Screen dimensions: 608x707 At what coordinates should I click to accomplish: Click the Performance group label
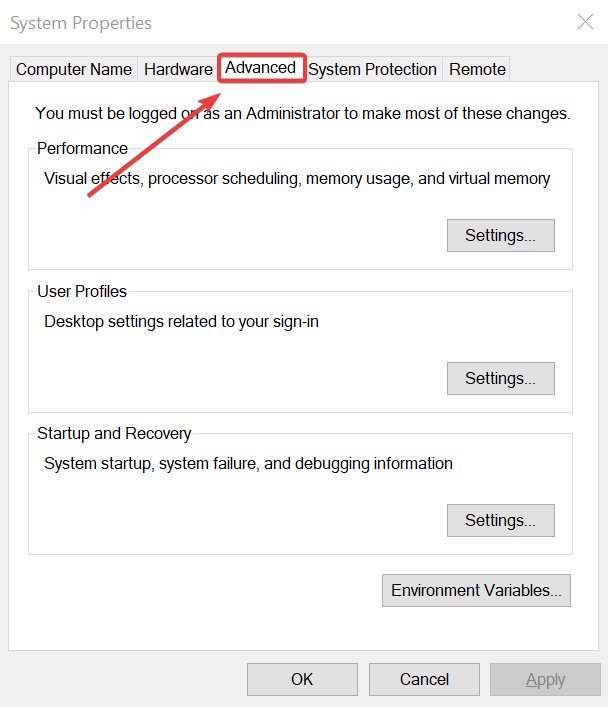pos(83,148)
